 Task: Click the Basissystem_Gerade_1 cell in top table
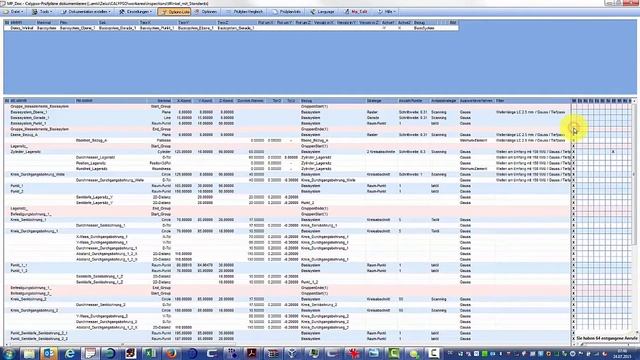coord(118,28)
